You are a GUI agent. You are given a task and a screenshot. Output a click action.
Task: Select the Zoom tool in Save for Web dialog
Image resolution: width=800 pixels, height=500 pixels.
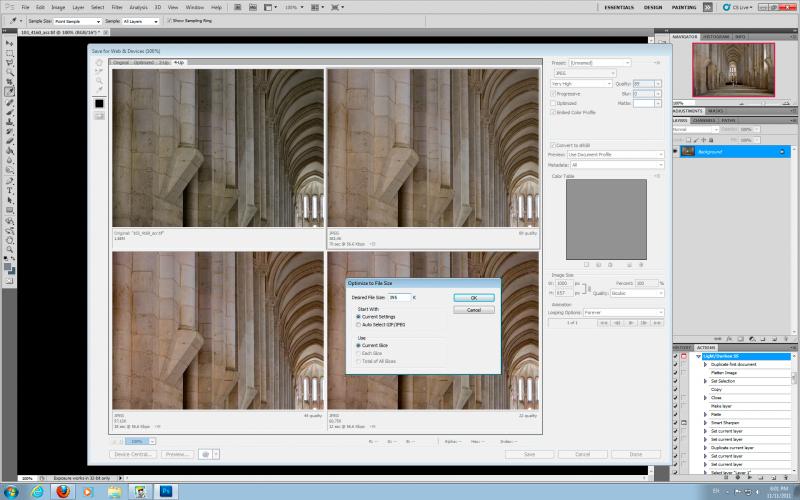click(99, 81)
